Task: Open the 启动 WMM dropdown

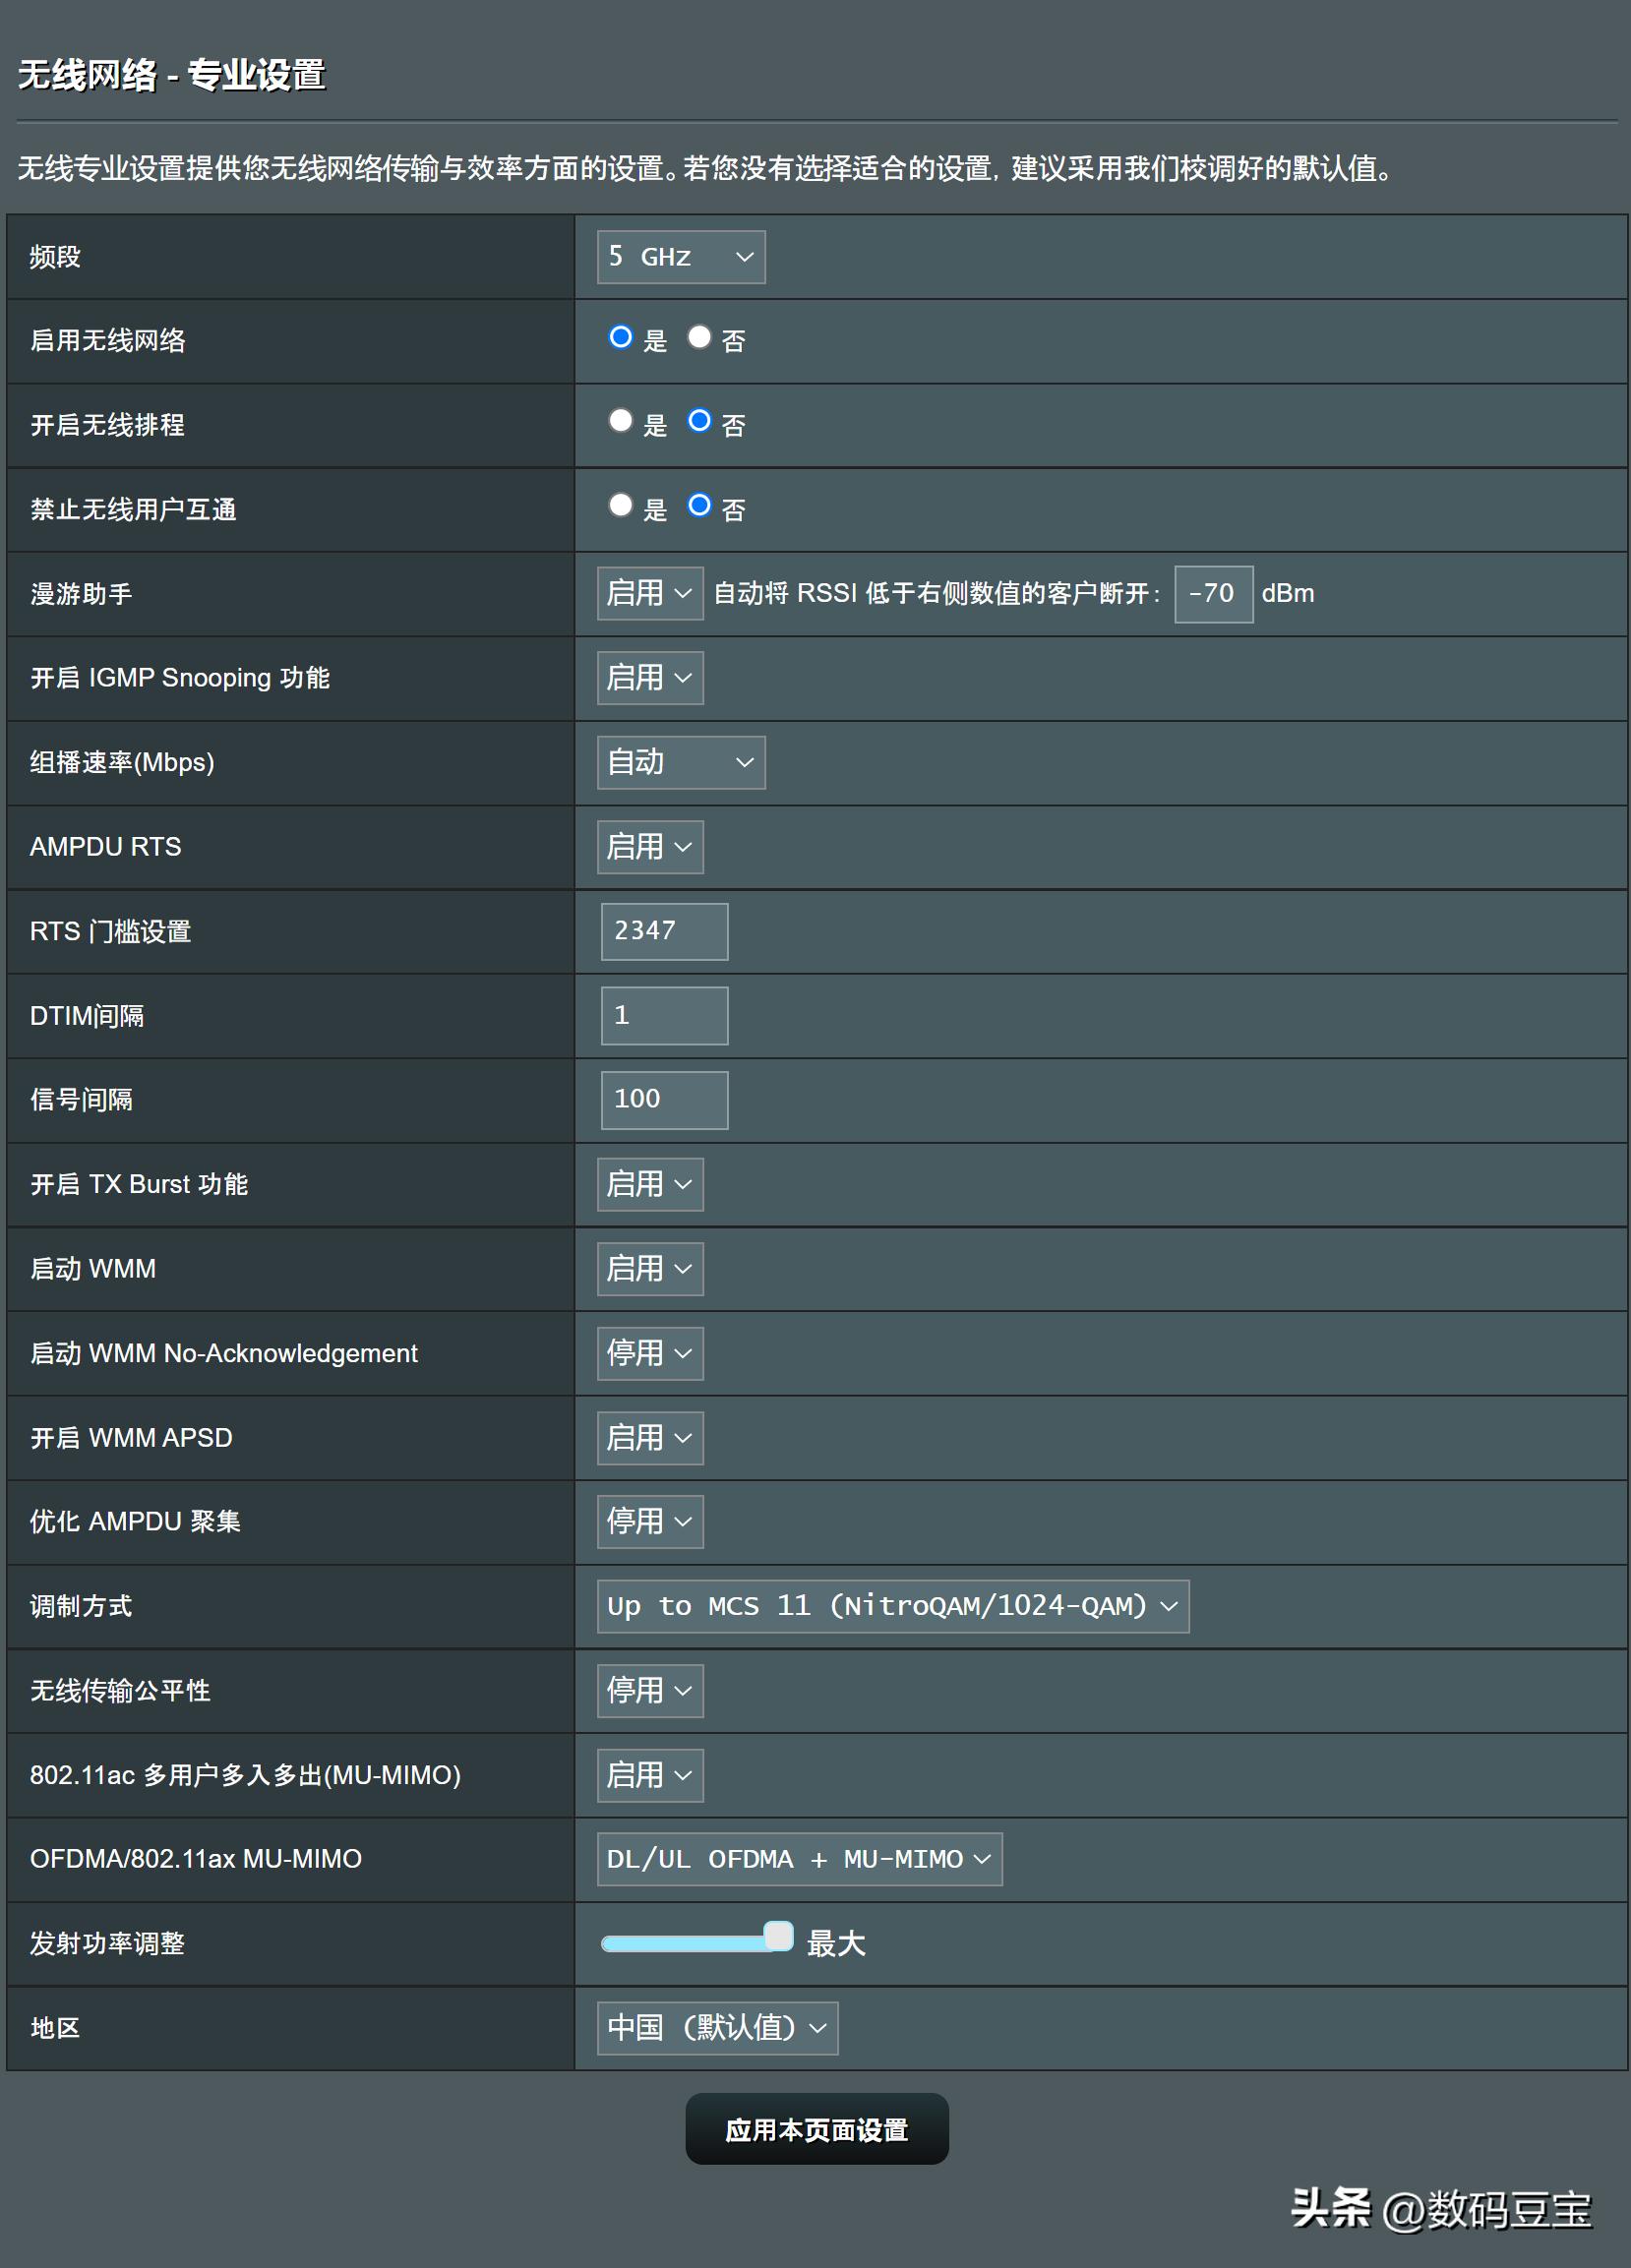Action: click(649, 1268)
